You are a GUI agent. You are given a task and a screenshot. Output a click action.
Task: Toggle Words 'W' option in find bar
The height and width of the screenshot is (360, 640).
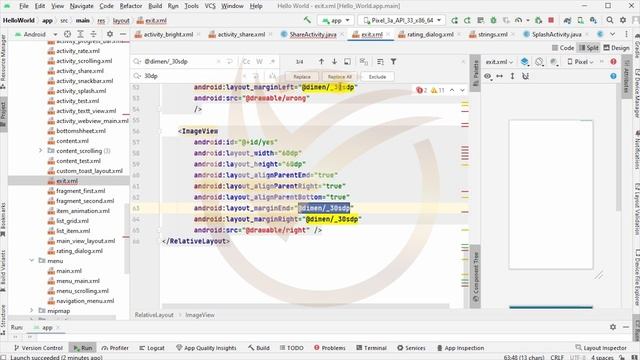pos(259,62)
